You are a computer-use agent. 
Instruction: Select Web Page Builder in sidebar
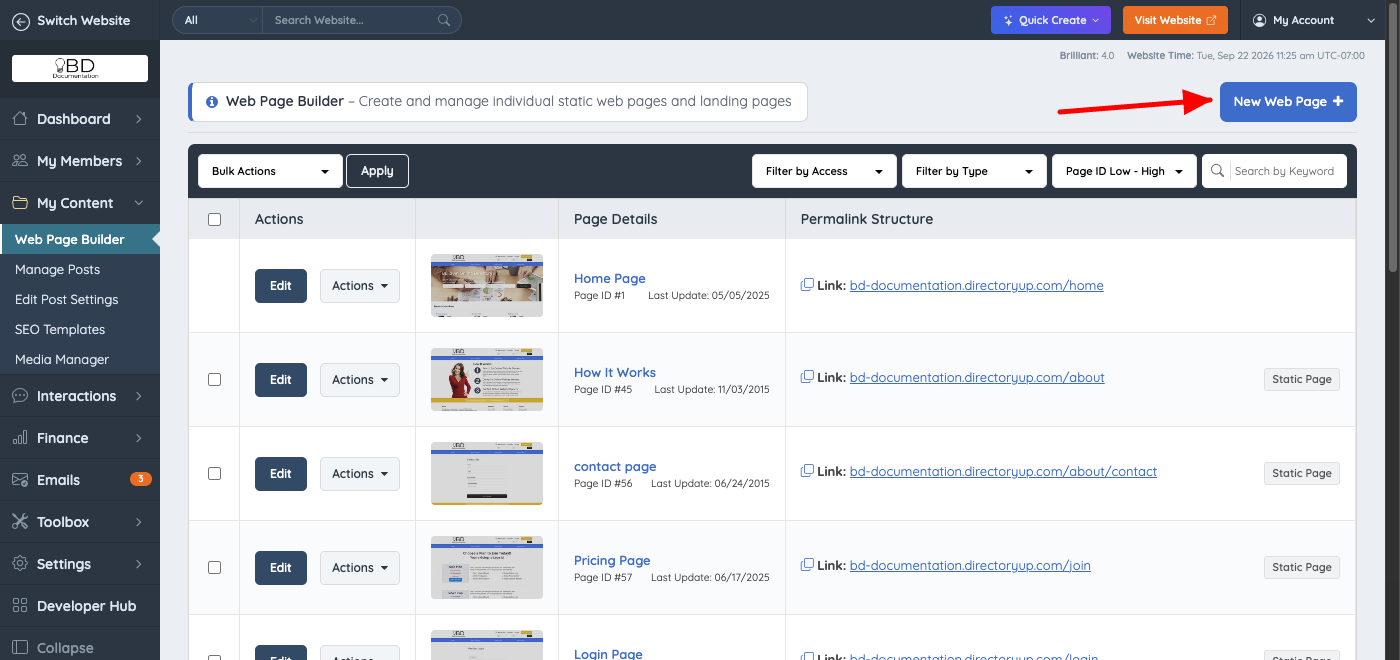coord(70,239)
